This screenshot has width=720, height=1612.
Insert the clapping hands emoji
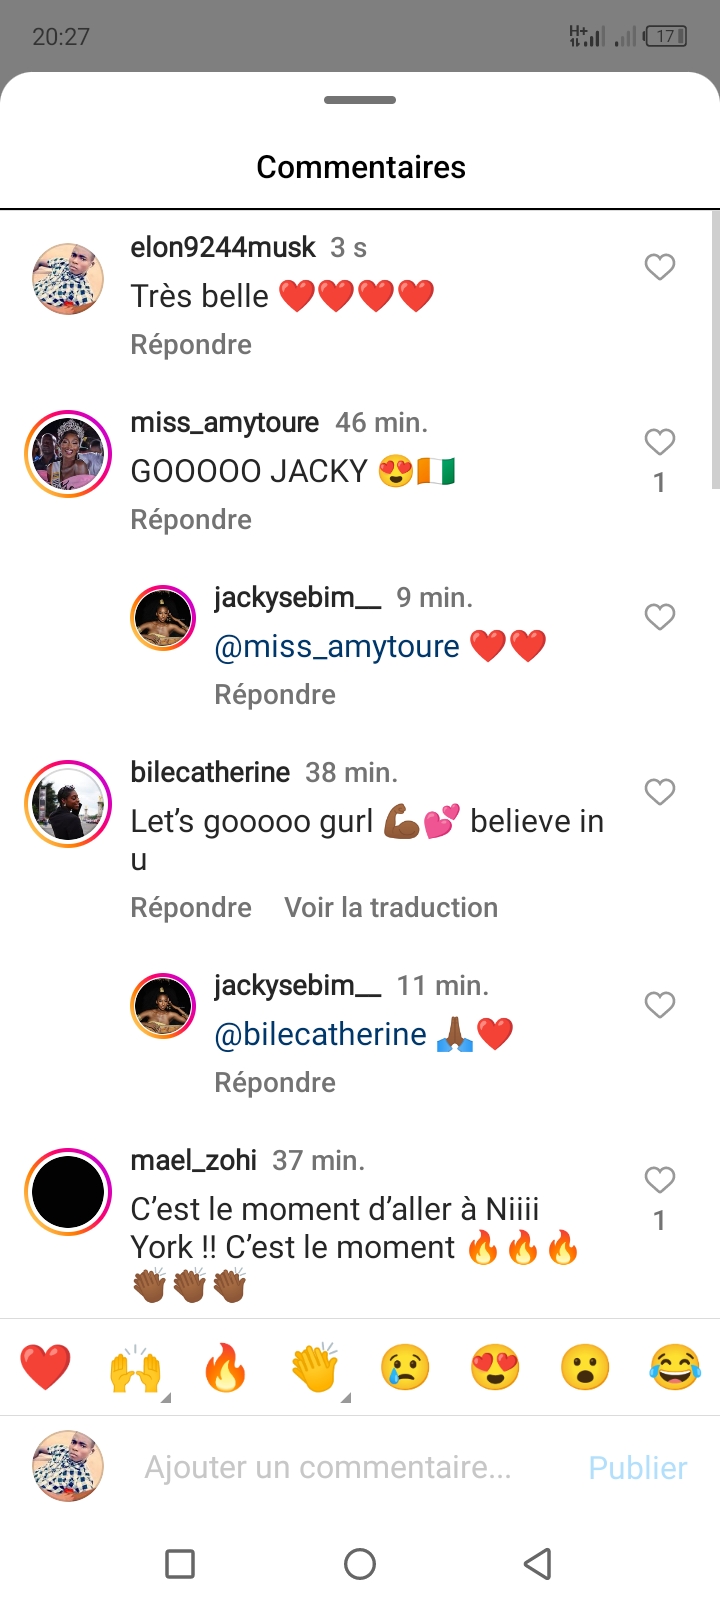click(315, 1367)
